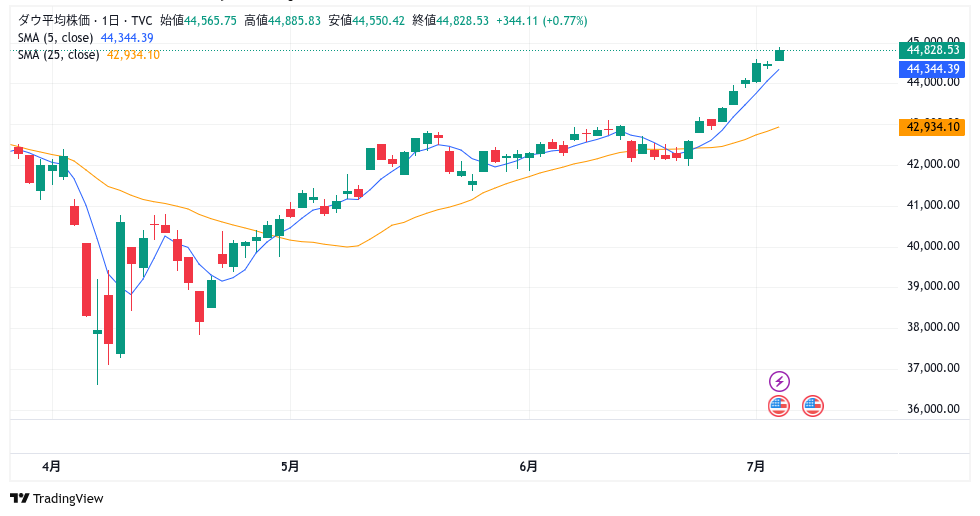Click the 終値 44,828.53 close value
This screenshot has height=516, width=980.
tap(451, 21)
